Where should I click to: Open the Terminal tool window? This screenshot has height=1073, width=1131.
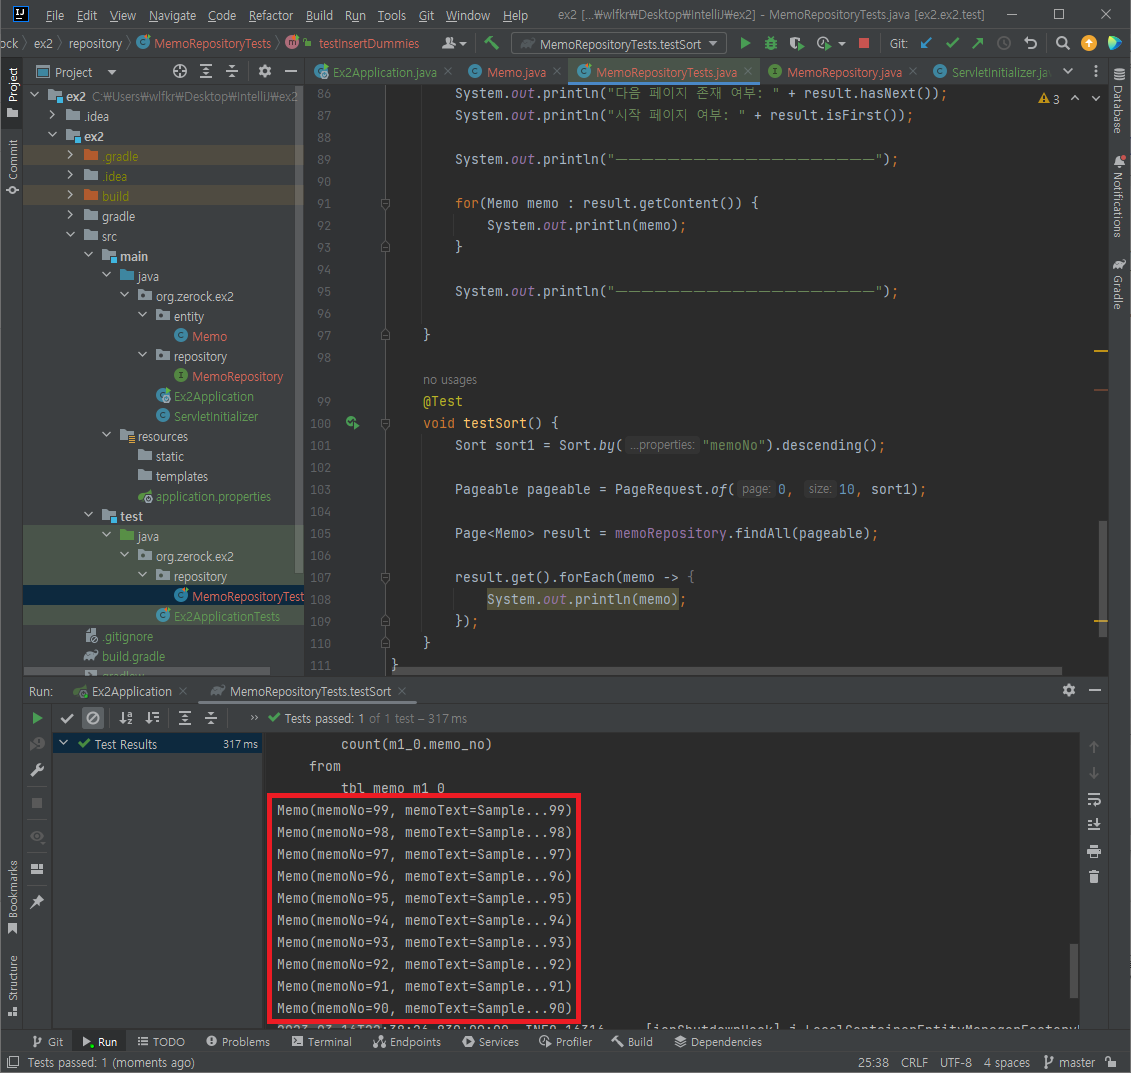tap(322, 1041)
